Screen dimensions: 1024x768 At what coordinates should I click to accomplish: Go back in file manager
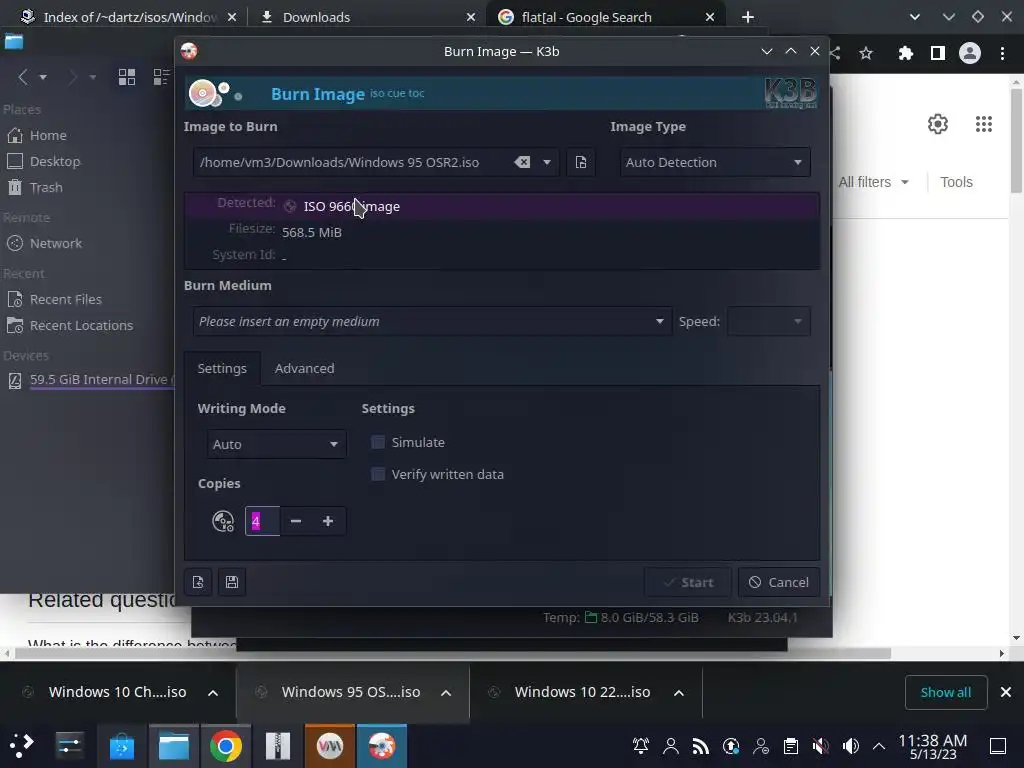point(23,77)
